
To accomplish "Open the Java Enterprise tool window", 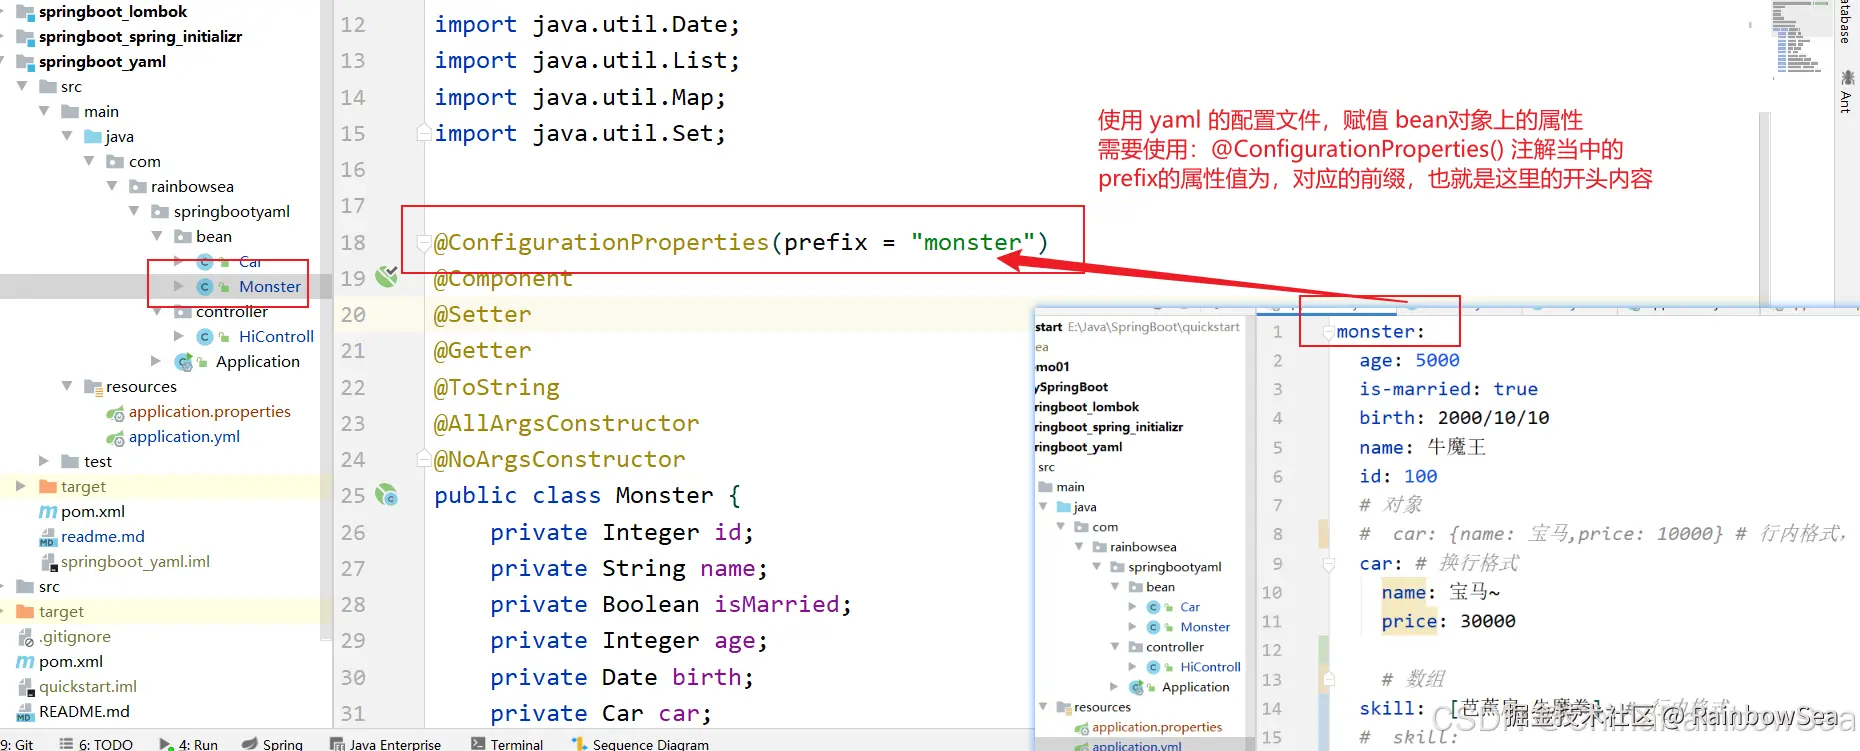I will coord(385,744).
